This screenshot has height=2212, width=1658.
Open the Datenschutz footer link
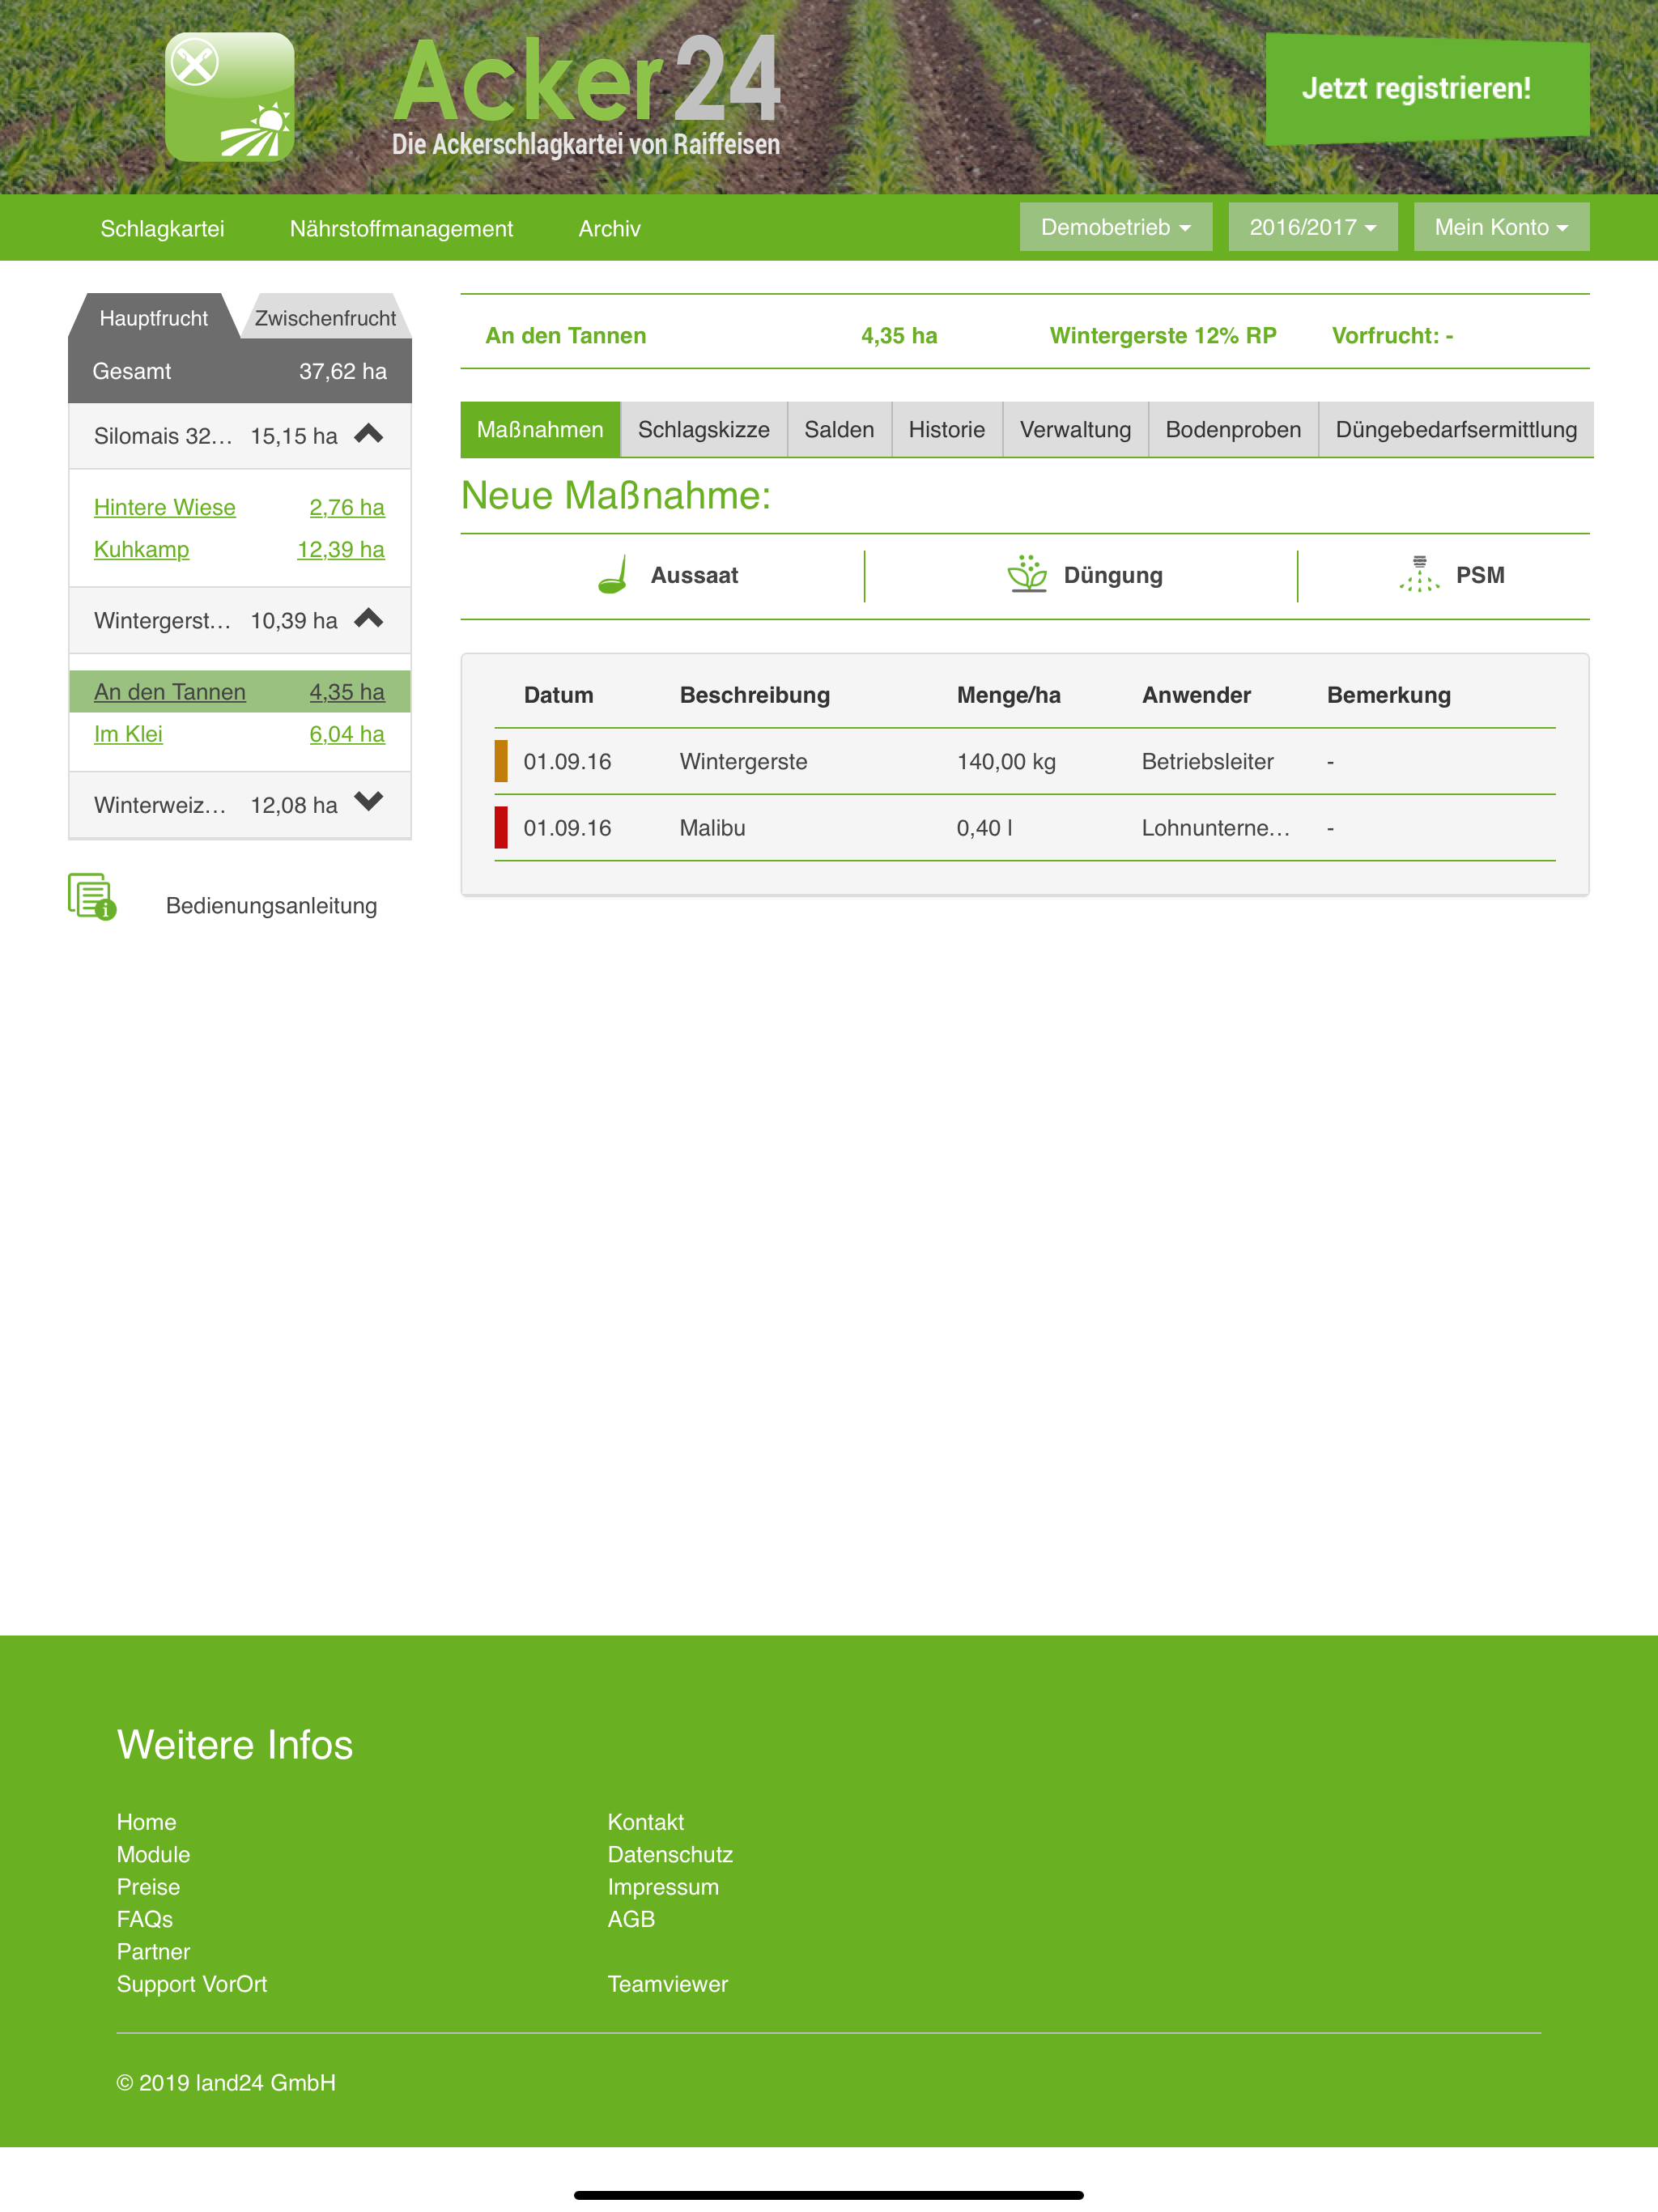(x=670, y=1854)
